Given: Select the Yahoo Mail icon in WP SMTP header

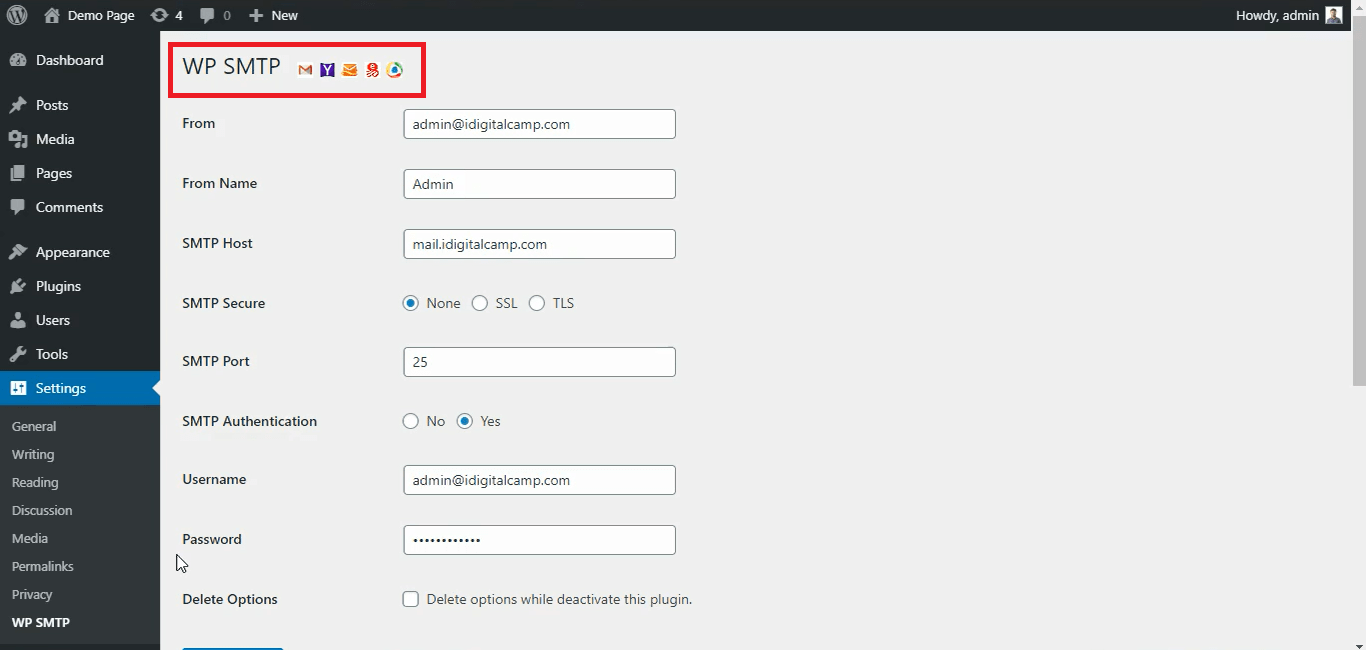Looking at the screenshot, I should 327,70.
